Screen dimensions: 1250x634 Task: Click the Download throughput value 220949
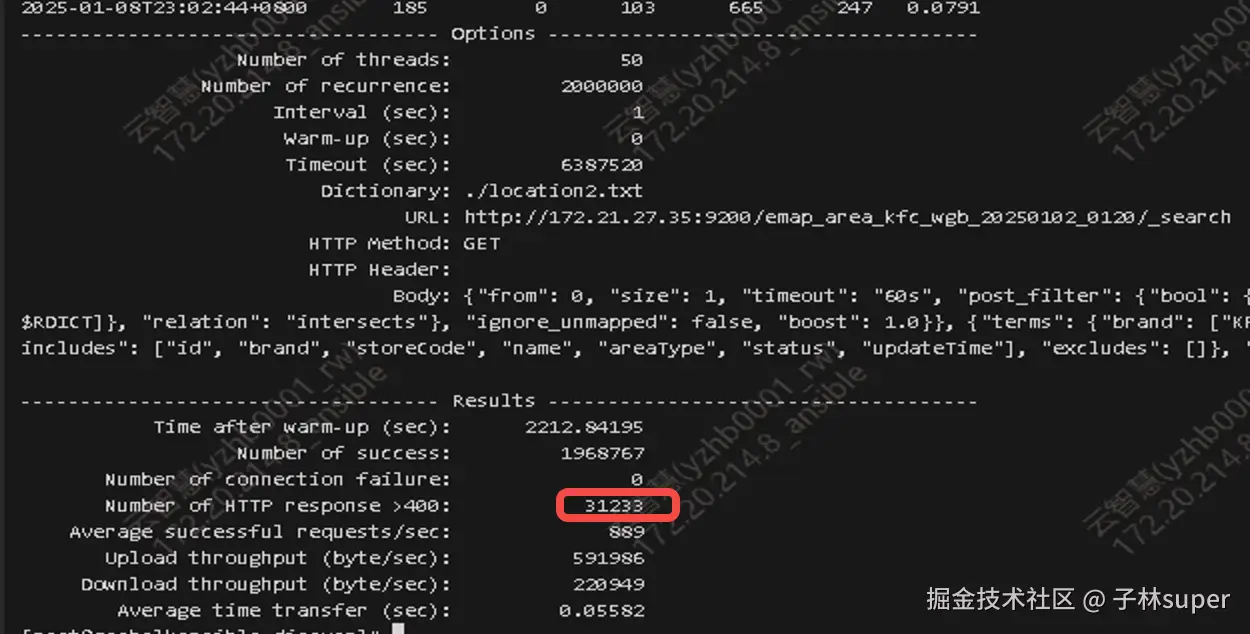point(608,584)
